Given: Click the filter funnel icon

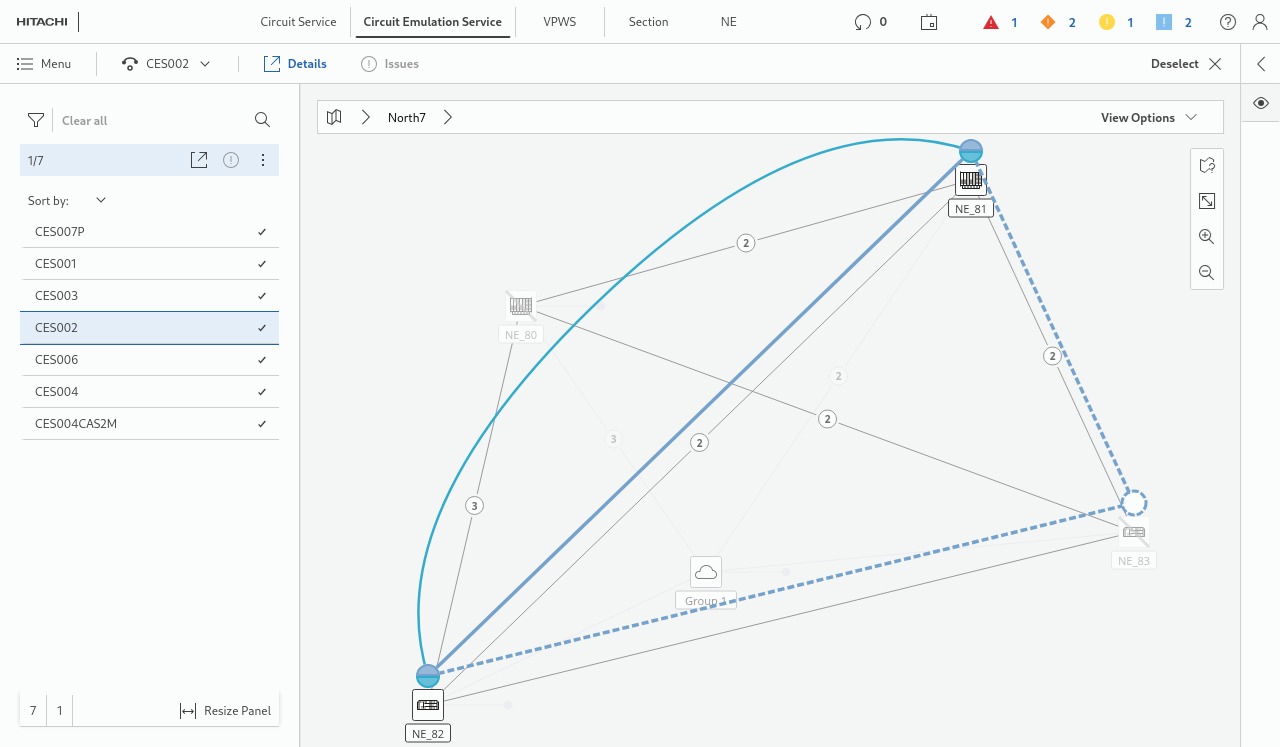Looking at the screenshot, I should tap(36, 120).
